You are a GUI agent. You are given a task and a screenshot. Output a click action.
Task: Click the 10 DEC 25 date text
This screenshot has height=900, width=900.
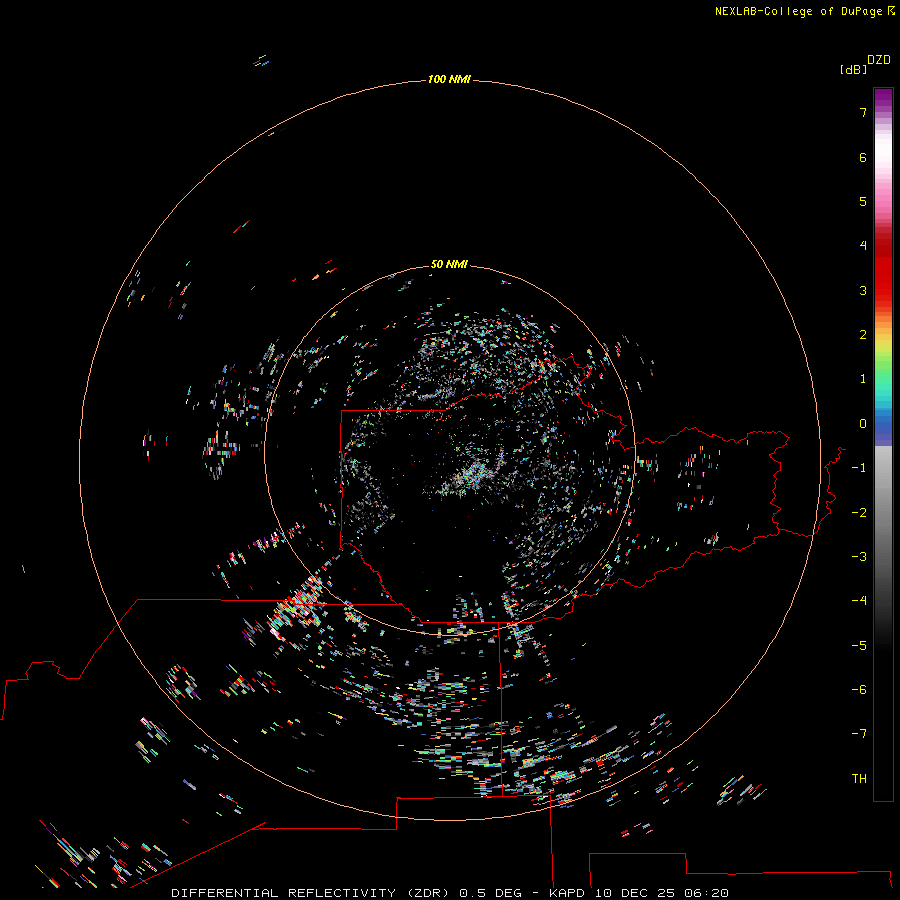(x=635, y=893)
